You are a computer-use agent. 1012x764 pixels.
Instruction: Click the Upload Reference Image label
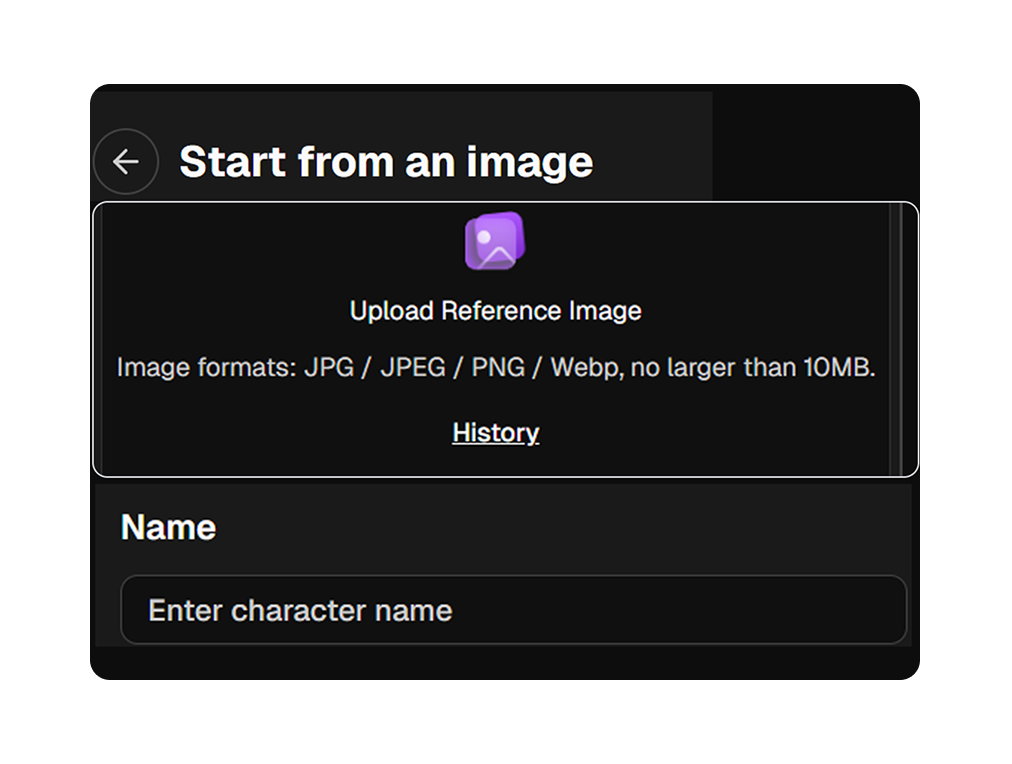coord(496,311)
